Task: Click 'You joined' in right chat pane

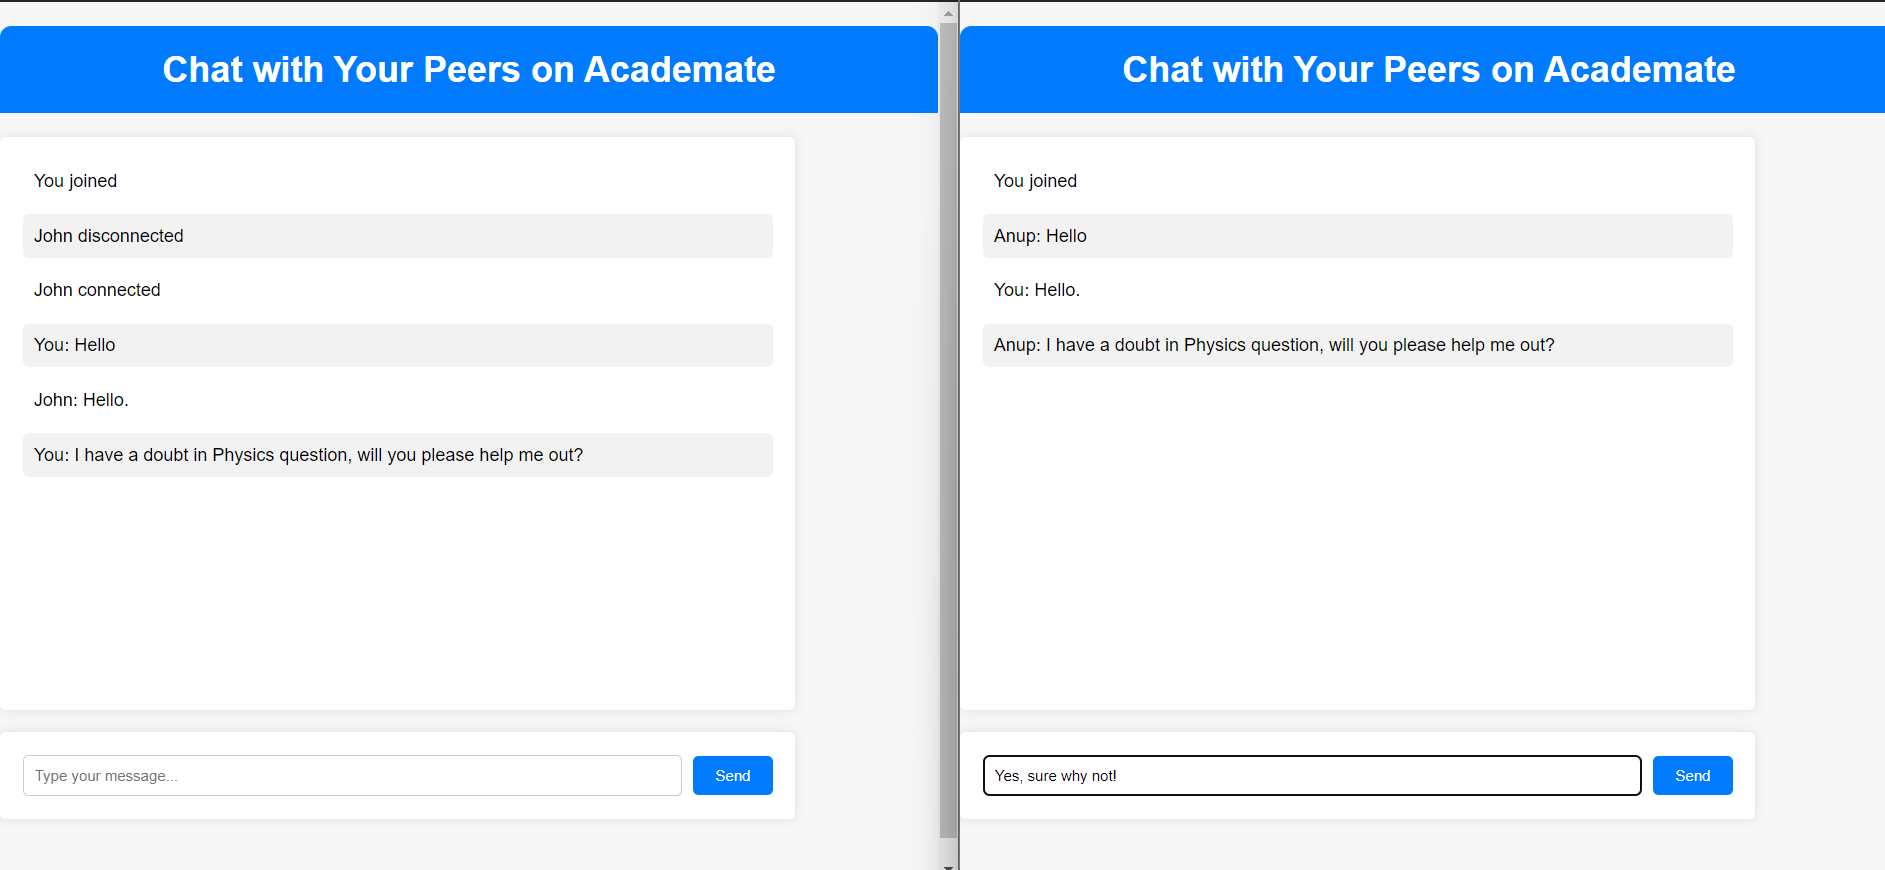Action: tap(1035, 181)
